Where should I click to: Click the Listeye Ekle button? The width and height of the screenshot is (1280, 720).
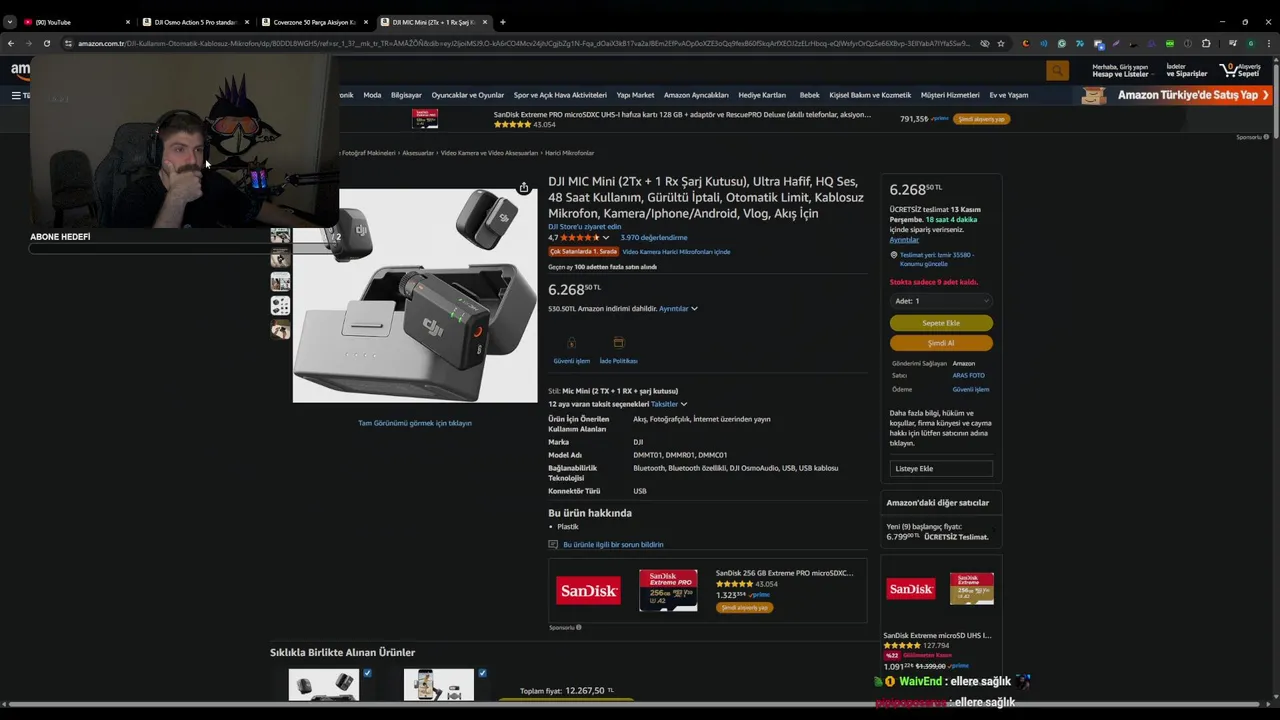pyautogui.click(x=941, y=468)
